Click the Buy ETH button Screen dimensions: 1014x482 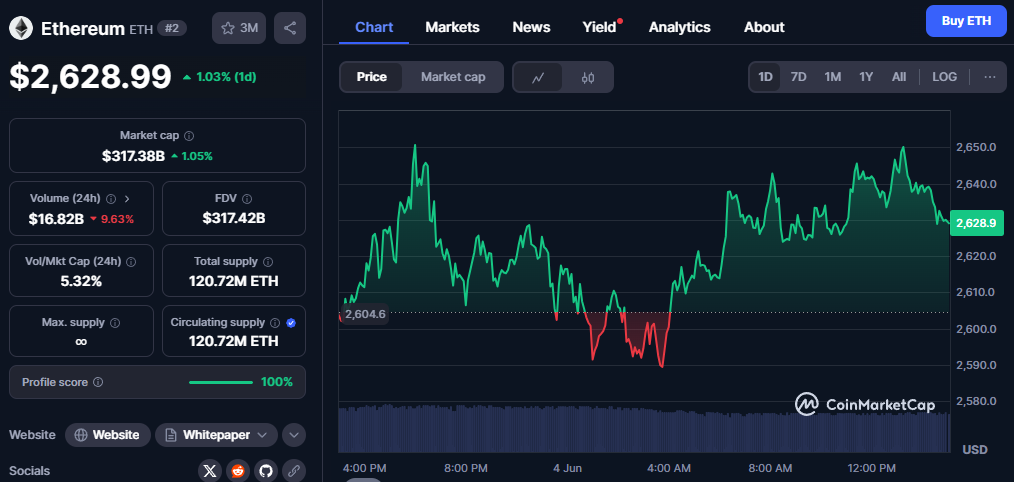[965, 21]
